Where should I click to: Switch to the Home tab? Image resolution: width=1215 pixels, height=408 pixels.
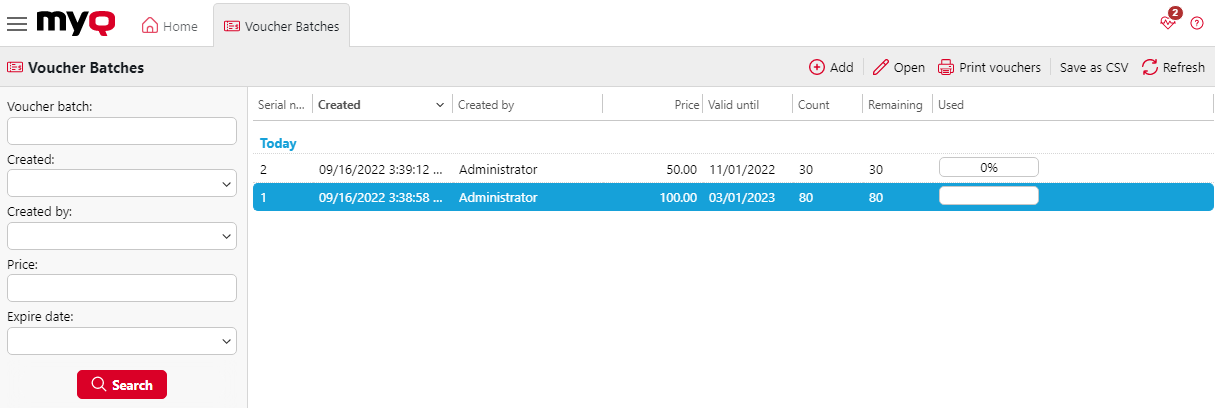(170, 26)
